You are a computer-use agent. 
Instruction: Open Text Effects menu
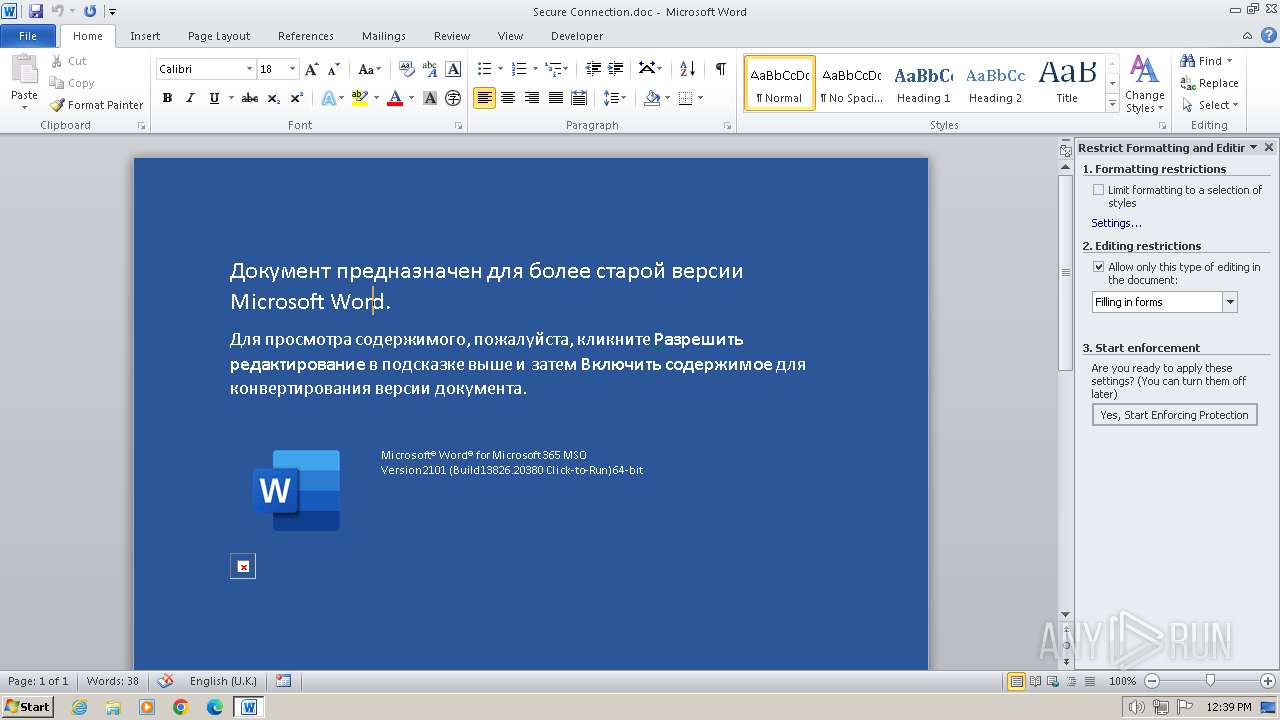click(x=331, y=98)
